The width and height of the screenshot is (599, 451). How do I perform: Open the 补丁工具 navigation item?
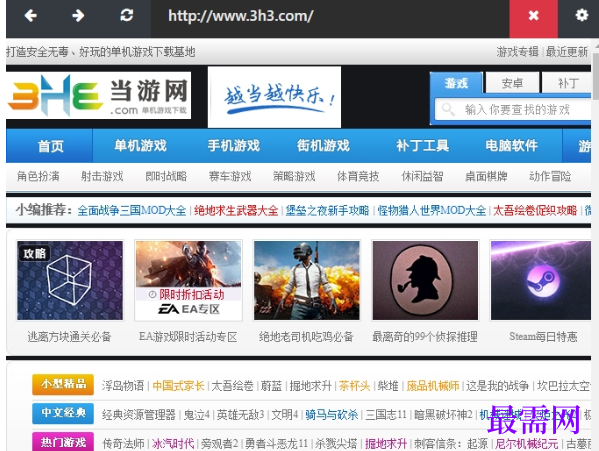[422, 146]
